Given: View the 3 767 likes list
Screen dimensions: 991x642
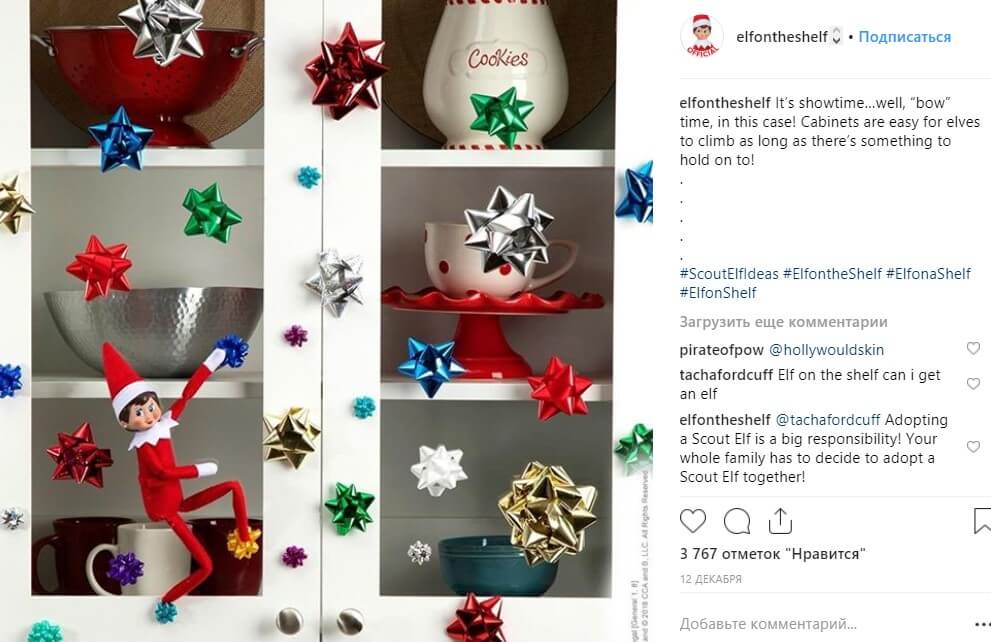Looking at the screenshot, I should [772, 554].
